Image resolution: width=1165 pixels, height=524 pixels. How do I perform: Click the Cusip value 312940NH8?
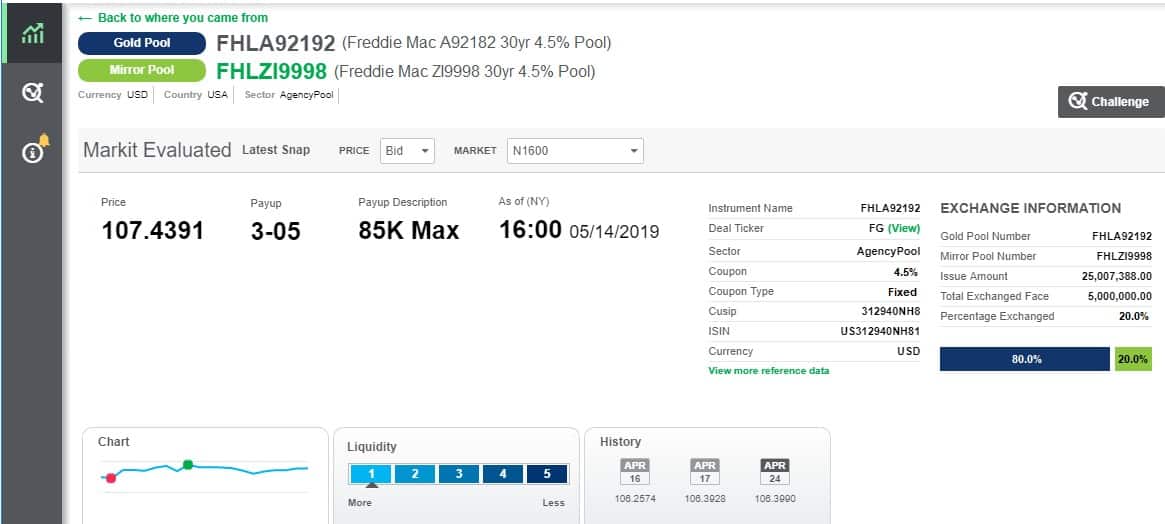click(x=891, y=311)
